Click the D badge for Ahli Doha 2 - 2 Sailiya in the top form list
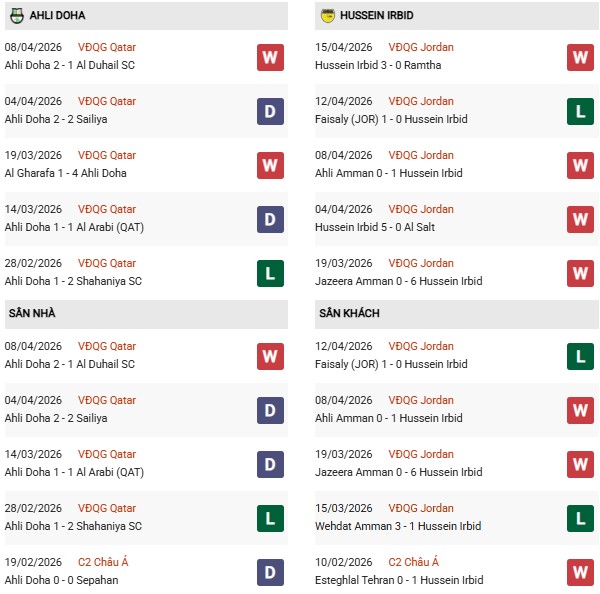The width and height of the screenshot is (600, 594). click(269, 111)
